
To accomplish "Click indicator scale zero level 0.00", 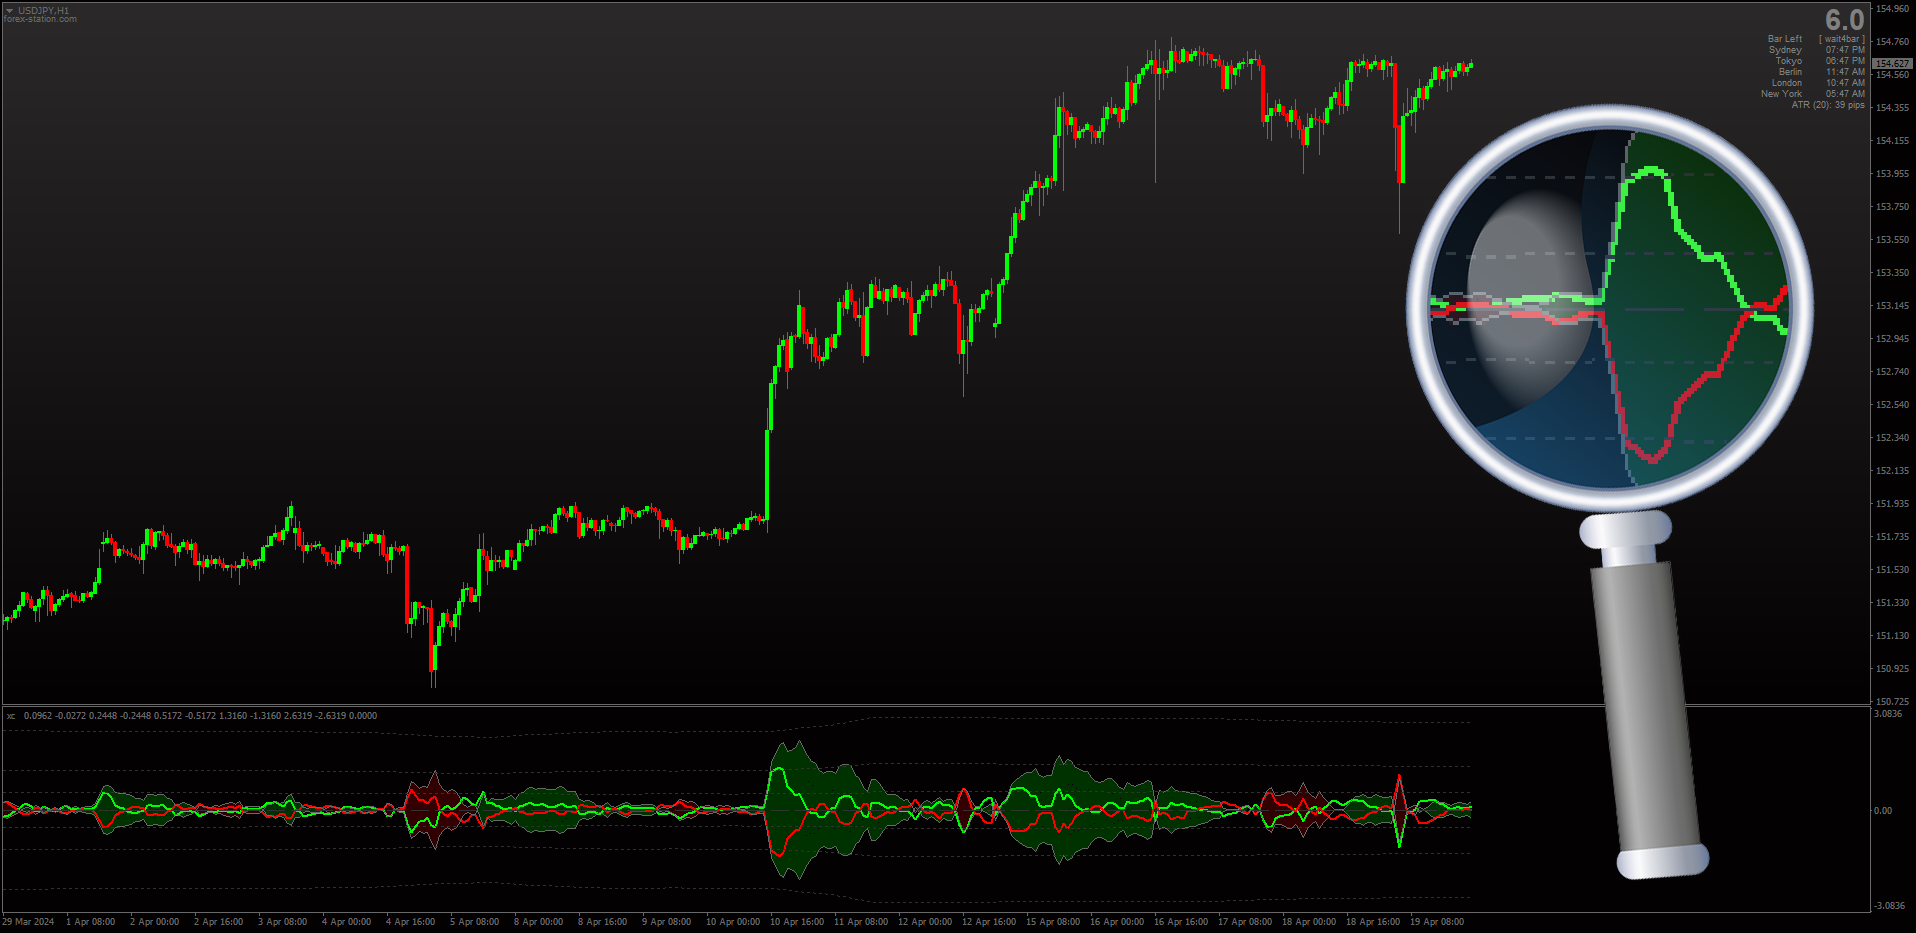I will click(x=1883, y=811).
